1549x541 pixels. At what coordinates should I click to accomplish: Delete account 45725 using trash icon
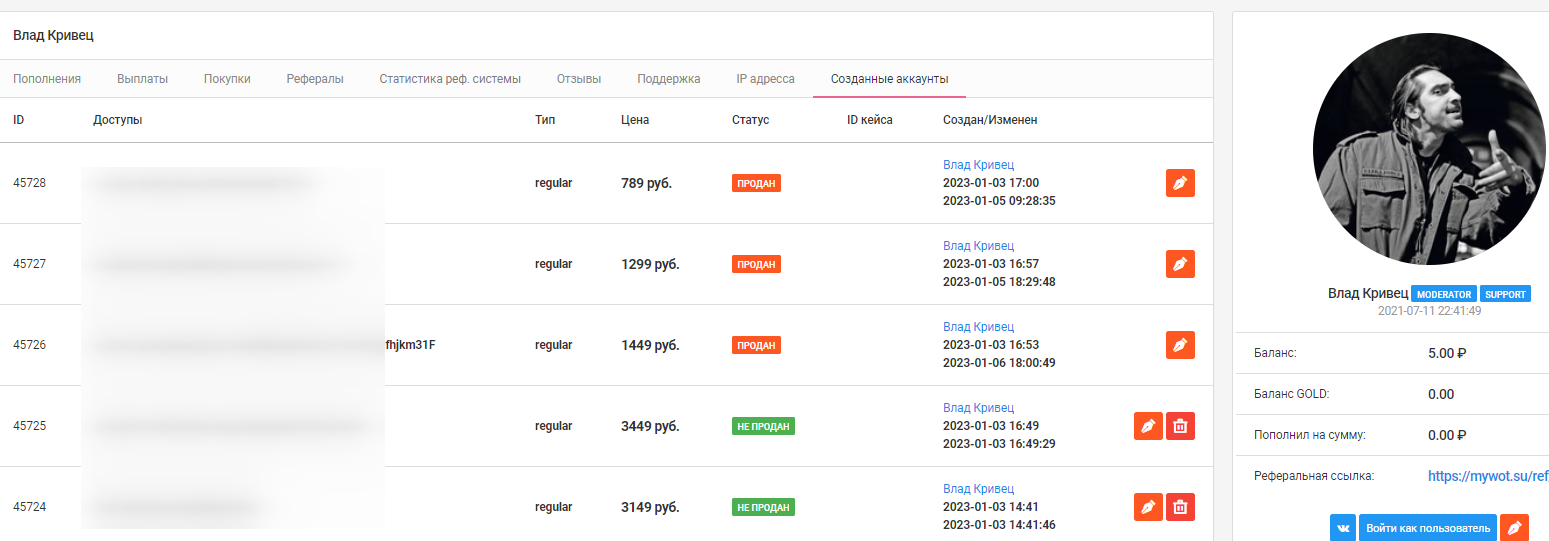tap(1180, 426)
